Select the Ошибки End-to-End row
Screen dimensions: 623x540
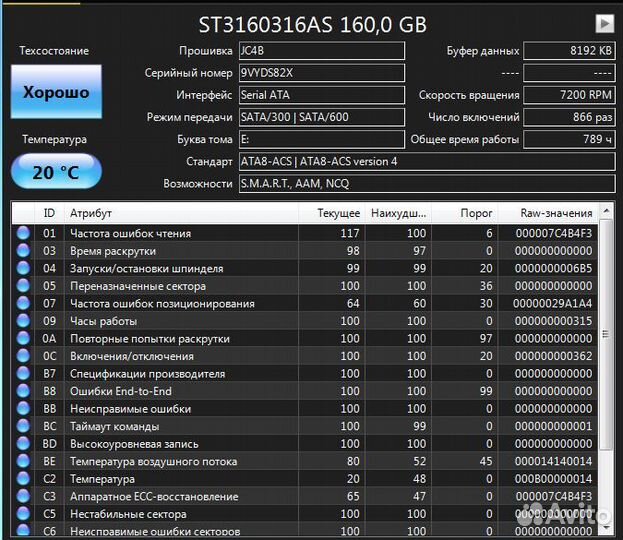coord(305,391)
